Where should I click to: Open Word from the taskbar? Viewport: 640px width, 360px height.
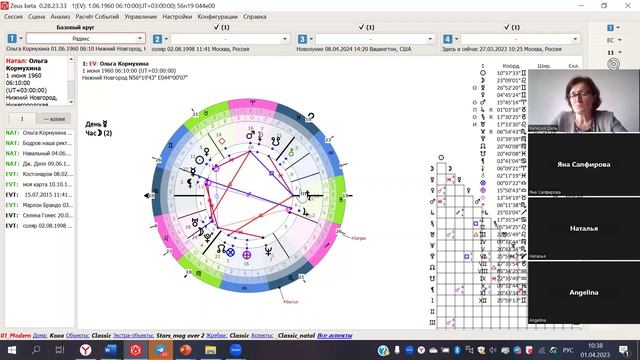pos(110,350)
